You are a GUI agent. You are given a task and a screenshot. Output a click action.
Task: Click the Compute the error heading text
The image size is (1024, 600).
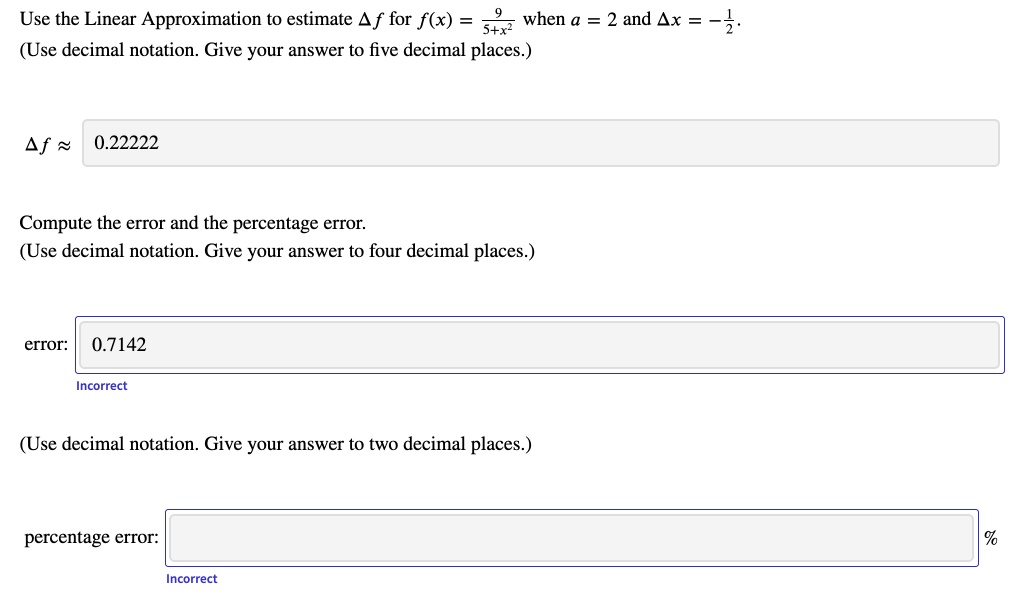pos(191,222)
